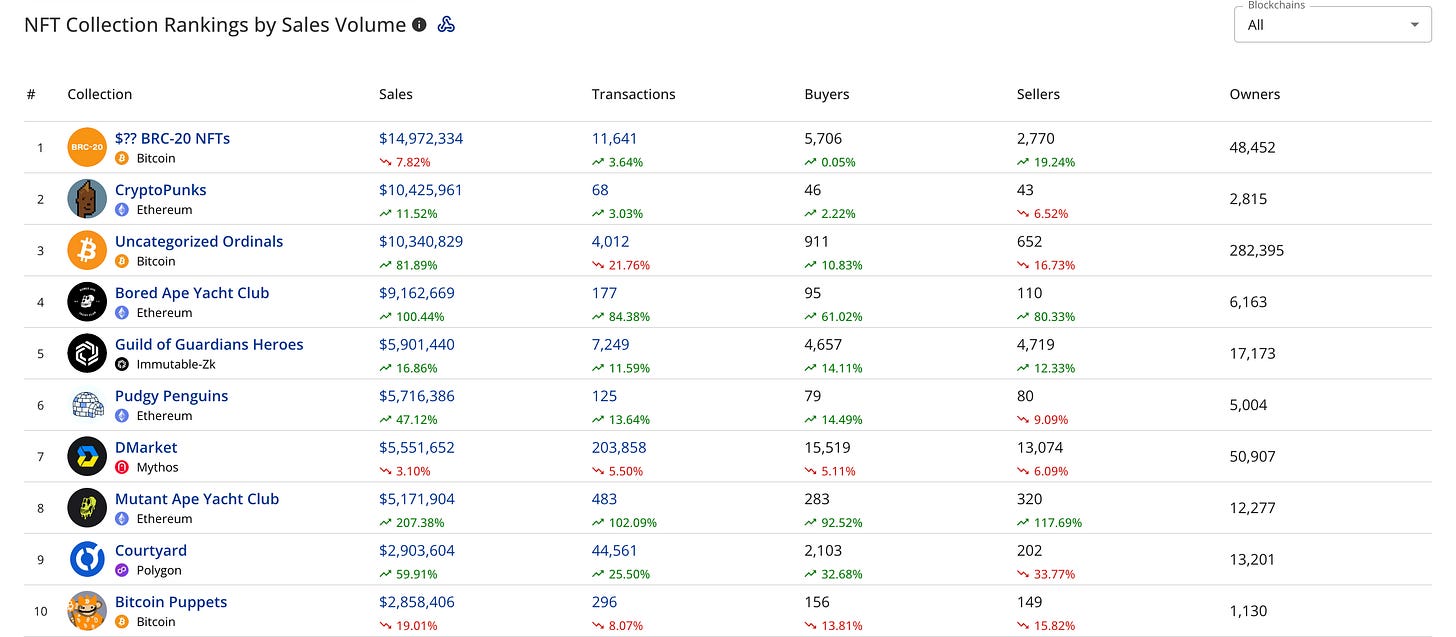Open Guild of Guardians Heroes link
1456x637 pixels.
209,344
